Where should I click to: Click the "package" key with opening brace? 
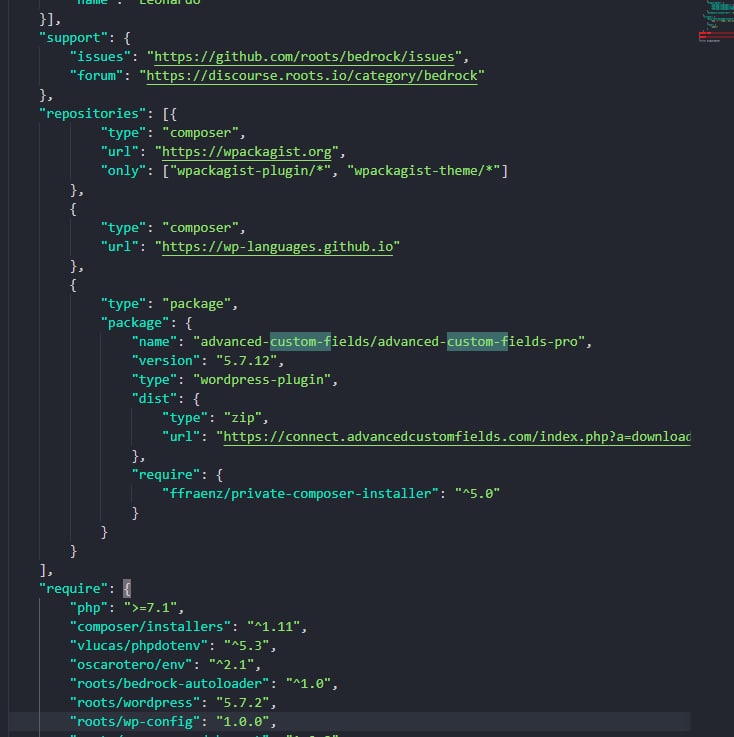pos(146,323)
